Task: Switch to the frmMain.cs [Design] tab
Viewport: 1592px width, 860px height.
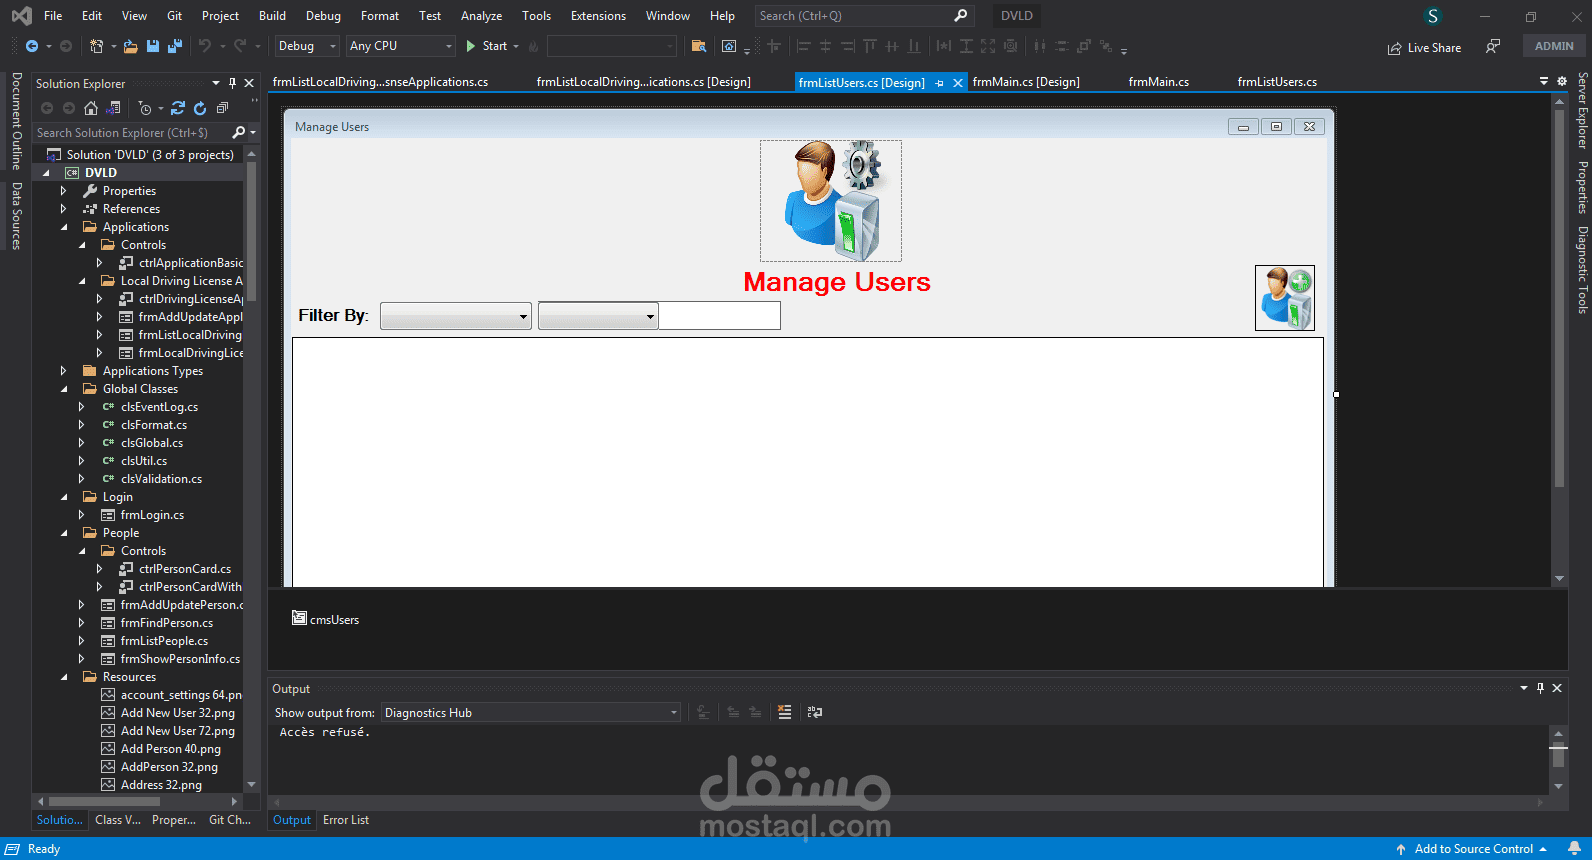Action: pos(1026,82)
